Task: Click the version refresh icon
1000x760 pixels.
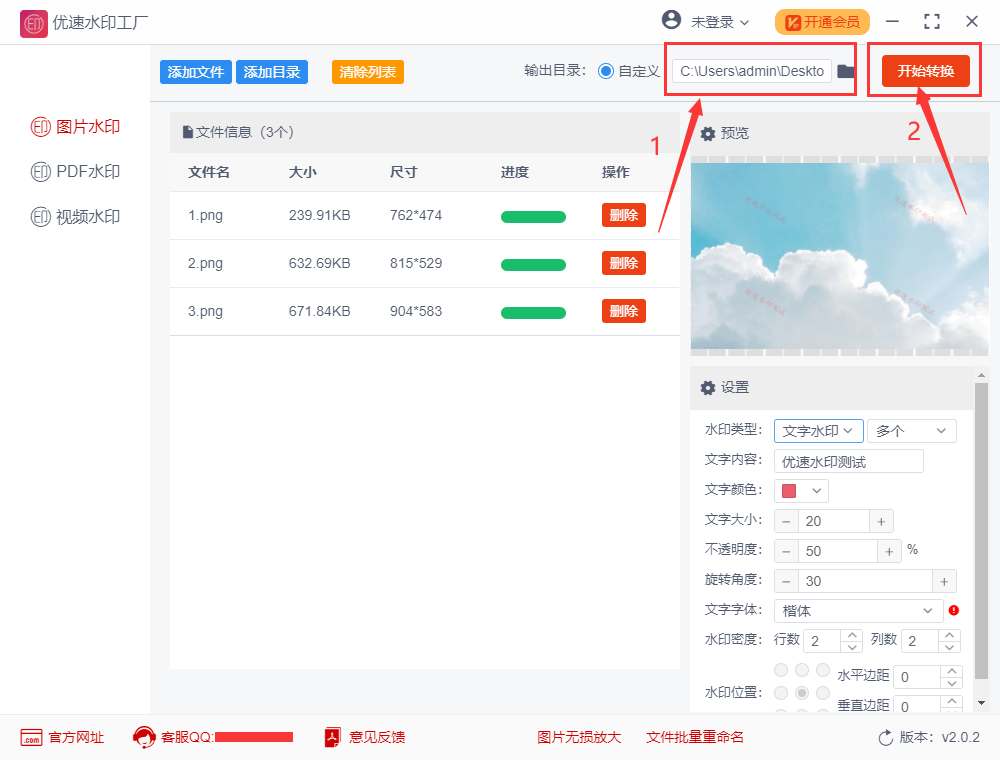Action: coord(886,738)
